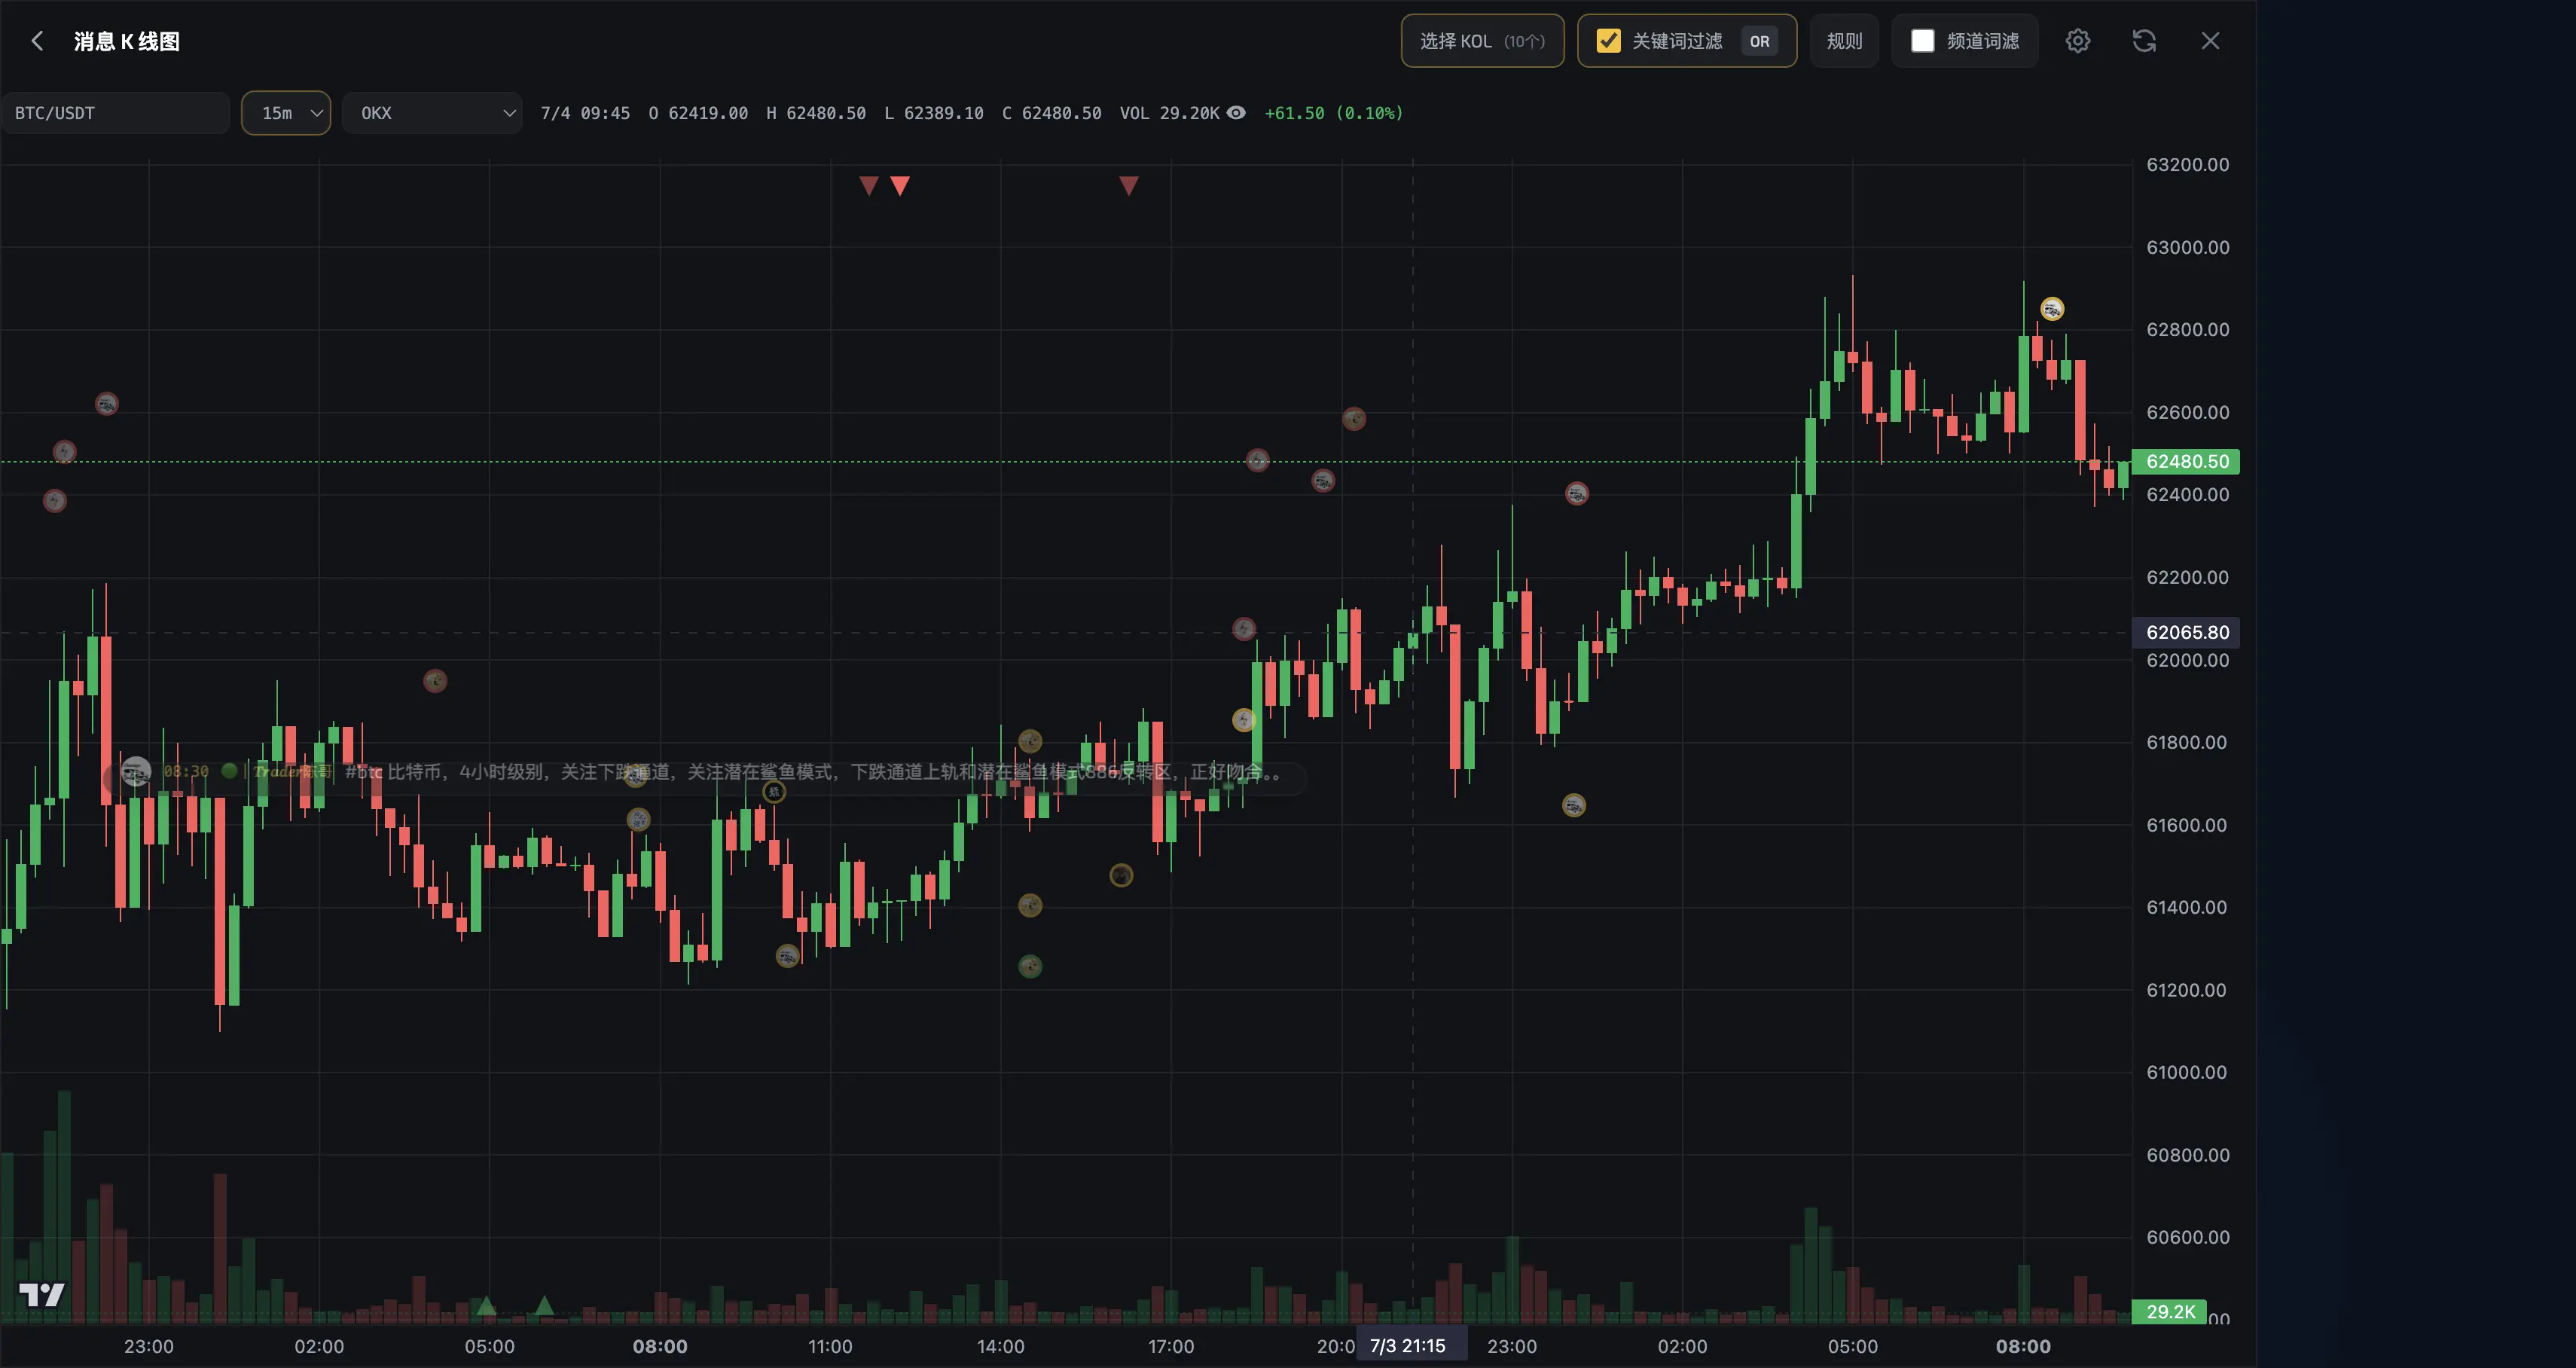
Task: Click the 11:00 time axis label
Action: [830, 1347]
